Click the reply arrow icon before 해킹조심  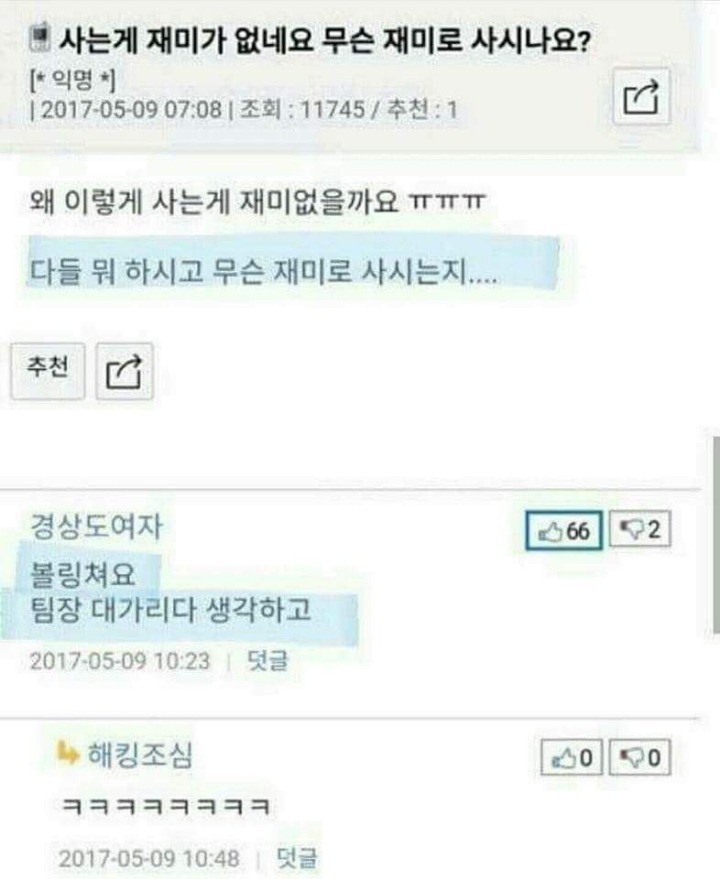pyautogui.click(x=67, y=752)
